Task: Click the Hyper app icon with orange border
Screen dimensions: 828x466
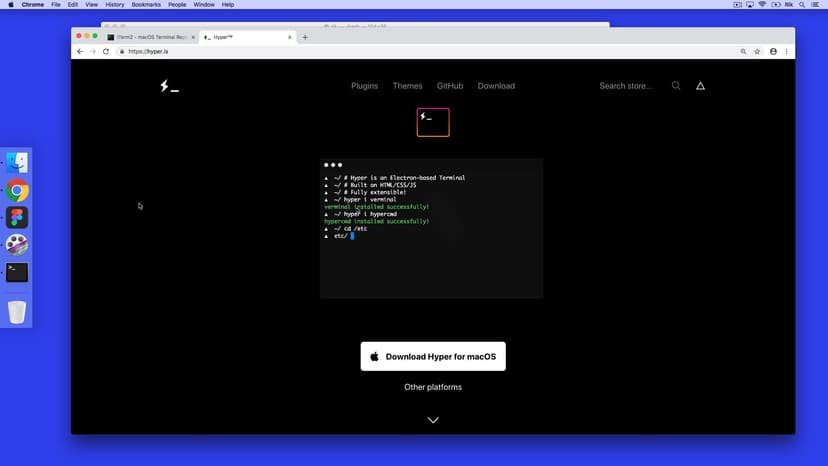Action: coord(433,121)
